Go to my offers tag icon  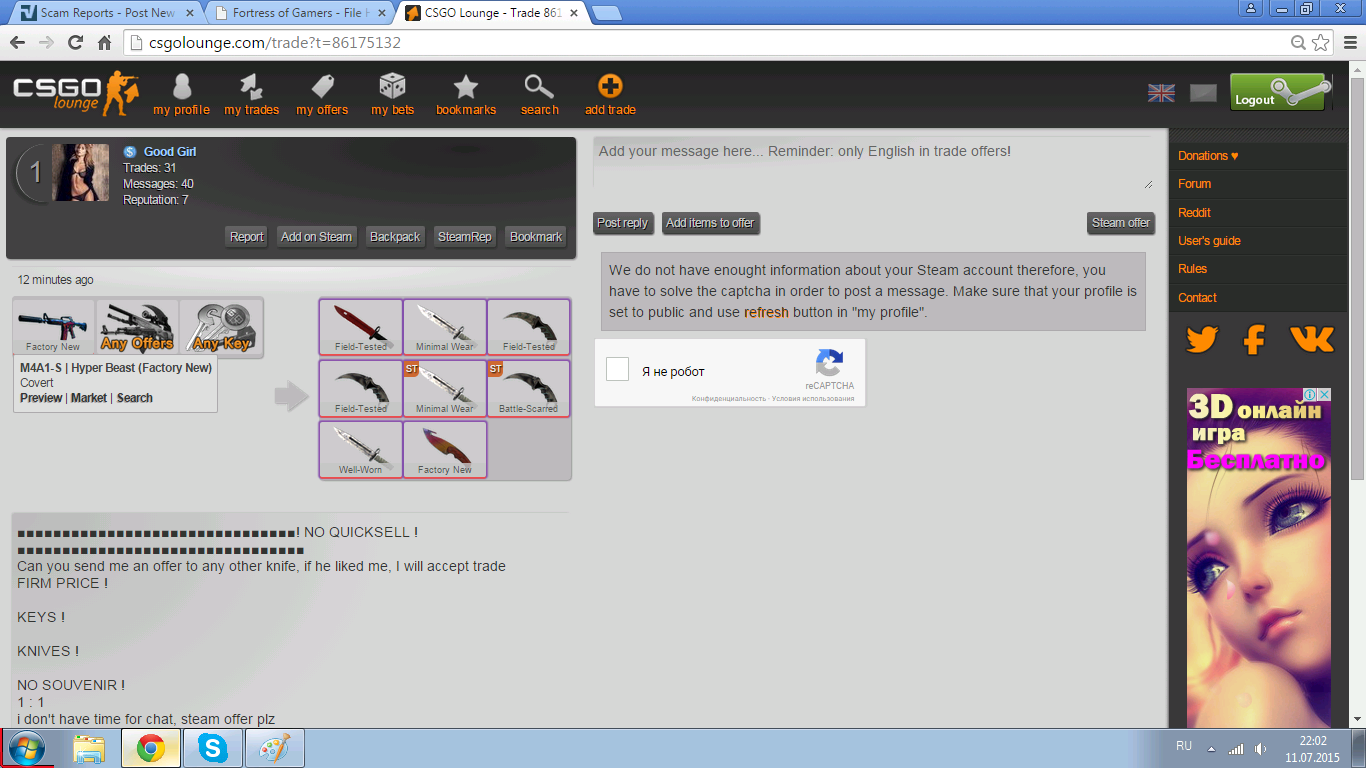(x=322, y=88)
